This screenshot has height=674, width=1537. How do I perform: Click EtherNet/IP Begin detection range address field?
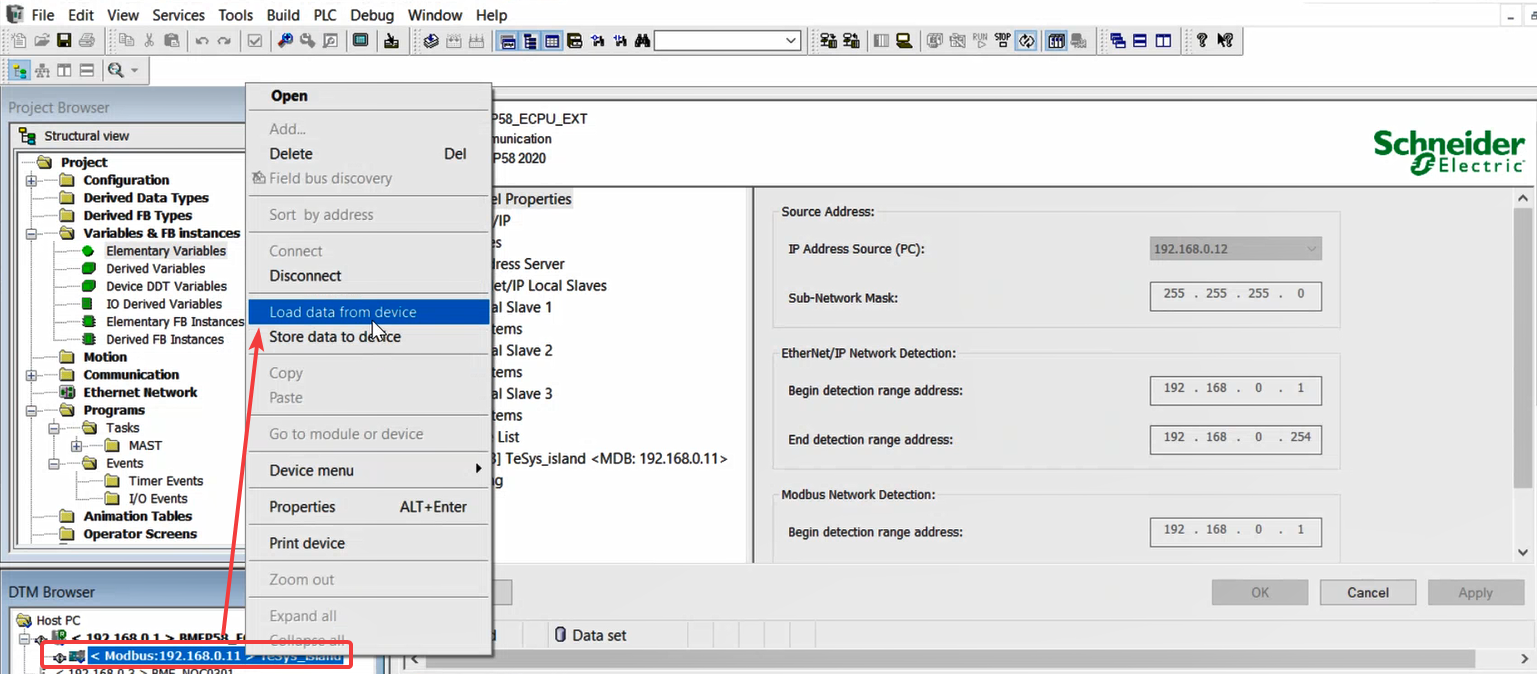tap(1236, 389)
